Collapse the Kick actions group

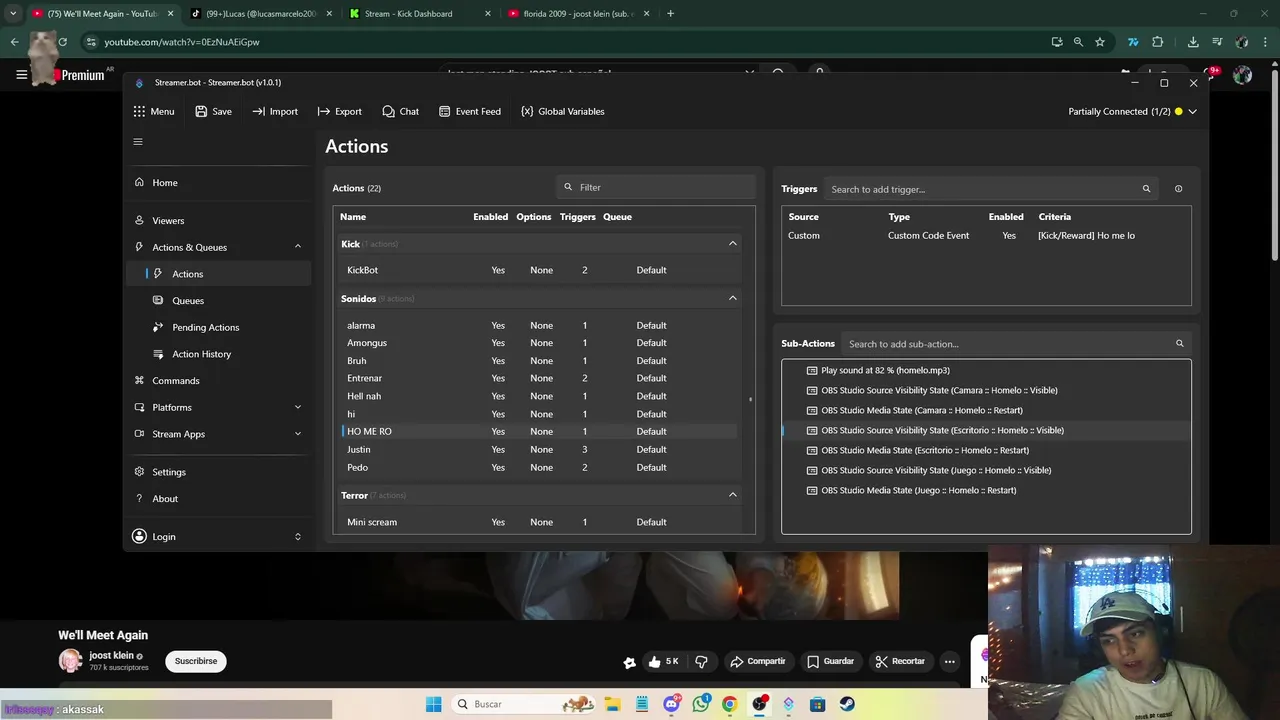(x=732, y=244)
